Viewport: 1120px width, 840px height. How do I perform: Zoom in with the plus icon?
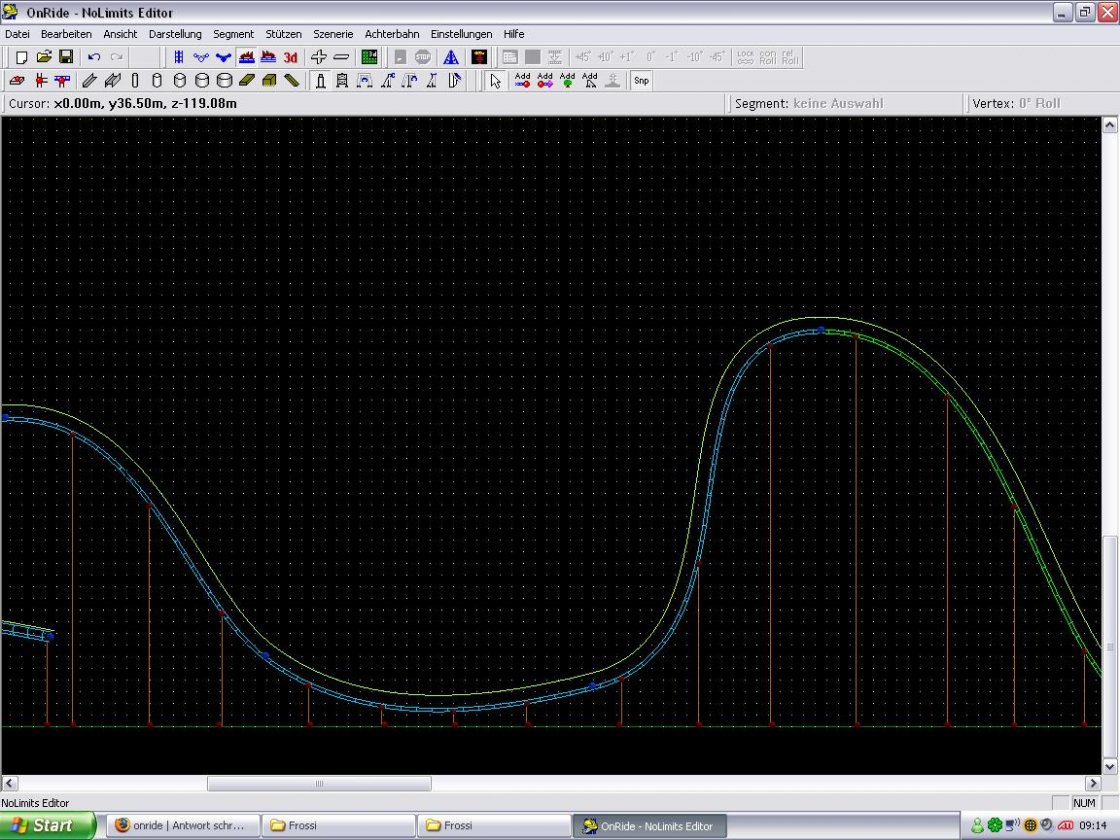(x=319, y=57)
